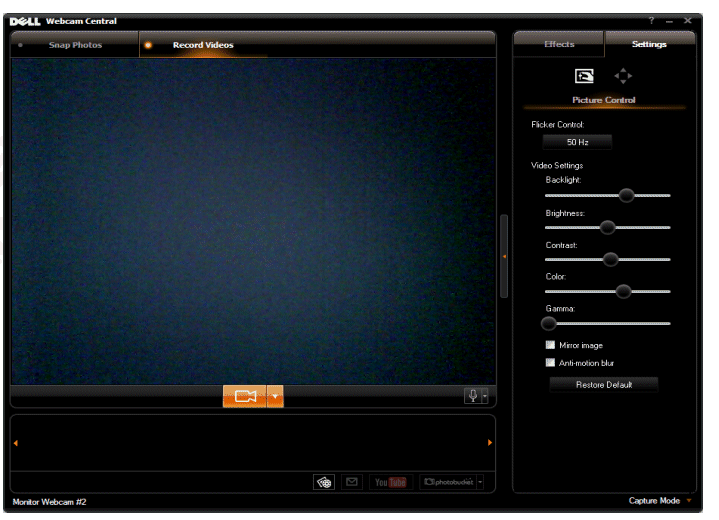719x520 pixels.
Task: Click the help question mark icon
Action: click(x=651, y=21)
